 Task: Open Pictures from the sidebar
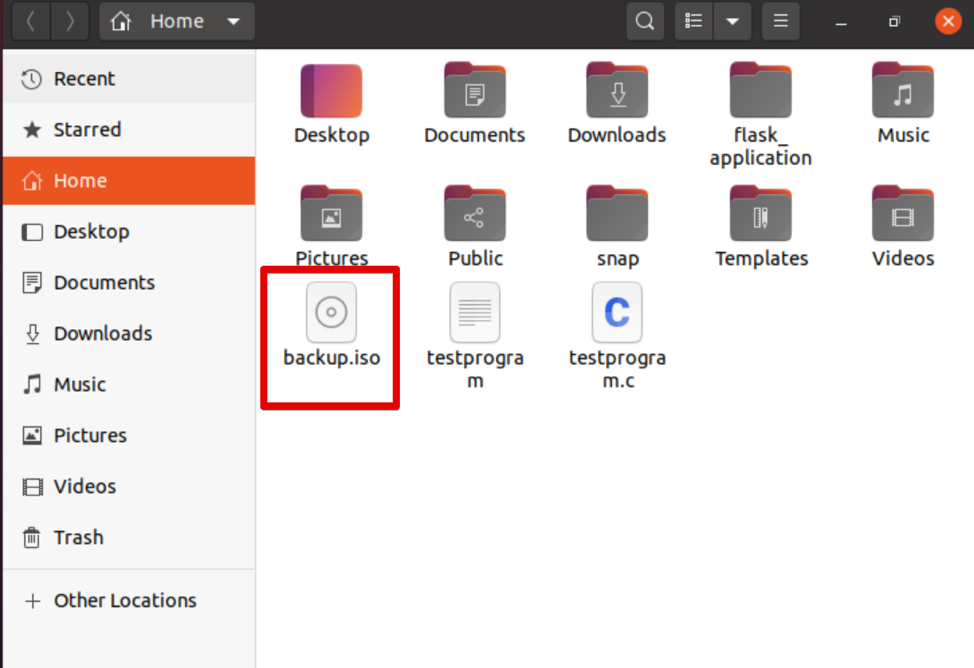point(129,436)
